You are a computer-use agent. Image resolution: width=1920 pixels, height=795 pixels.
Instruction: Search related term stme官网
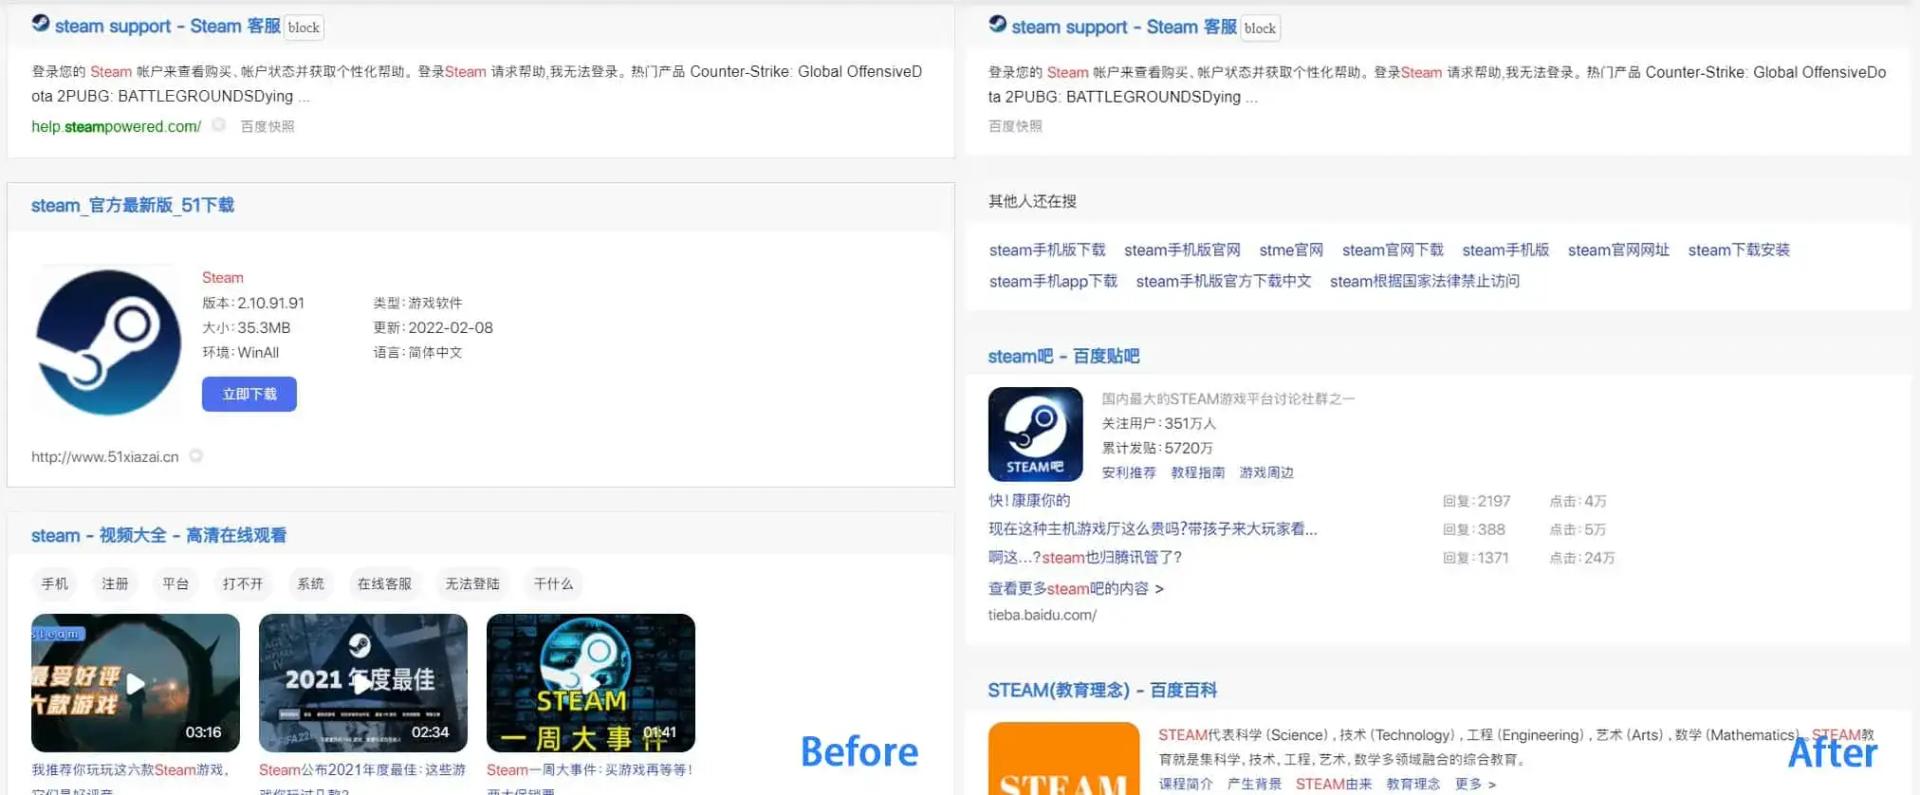click(x=1291, y=250)
